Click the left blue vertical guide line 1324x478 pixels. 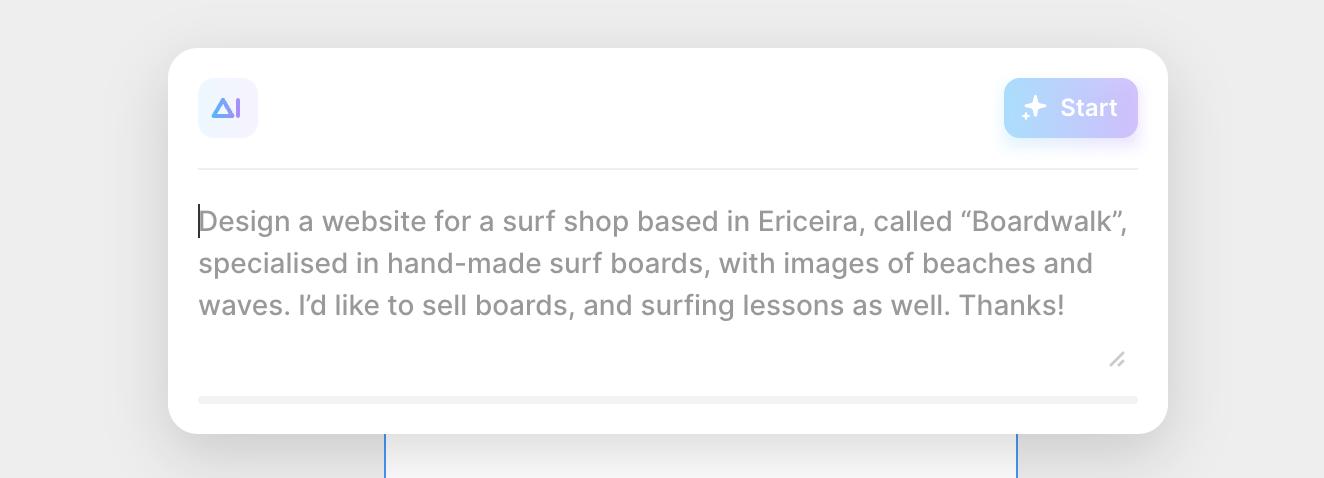385,456
